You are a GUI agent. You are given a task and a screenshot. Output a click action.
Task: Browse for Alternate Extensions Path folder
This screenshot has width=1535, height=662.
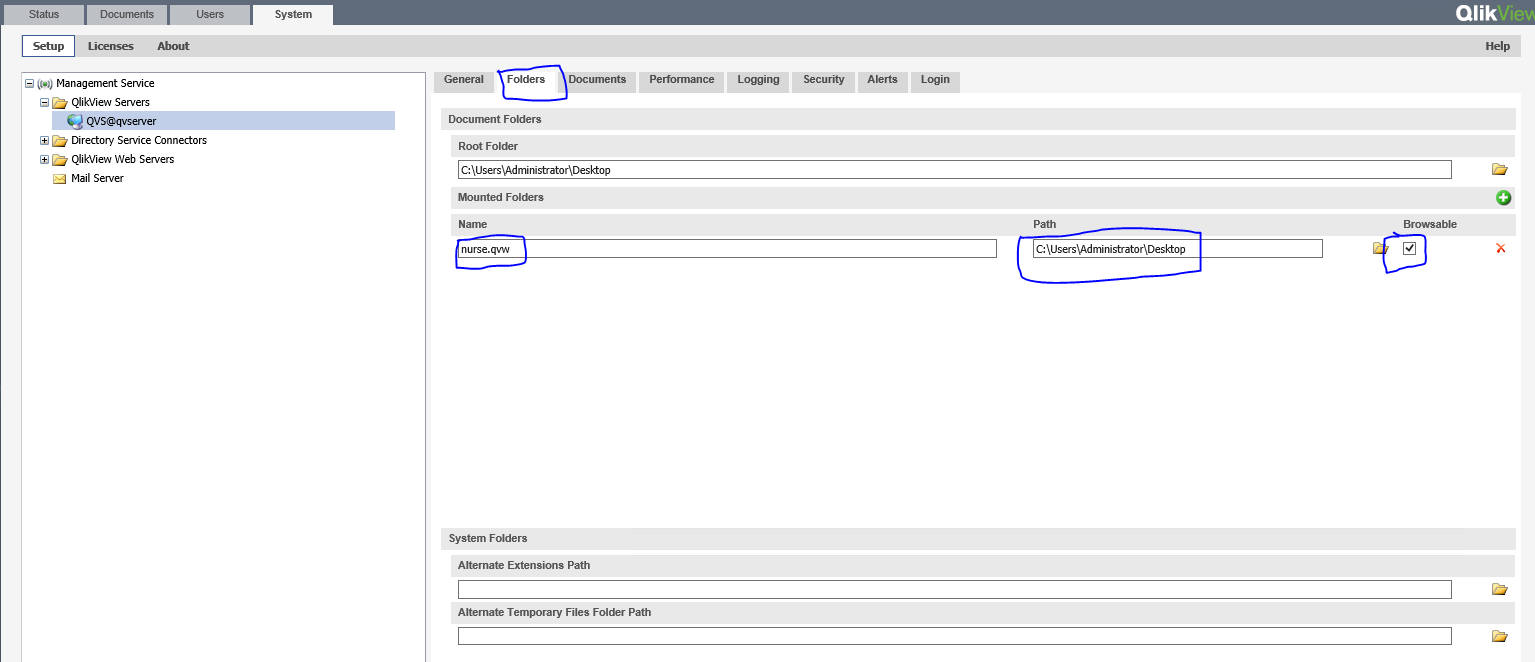[x=1499, y=590]
